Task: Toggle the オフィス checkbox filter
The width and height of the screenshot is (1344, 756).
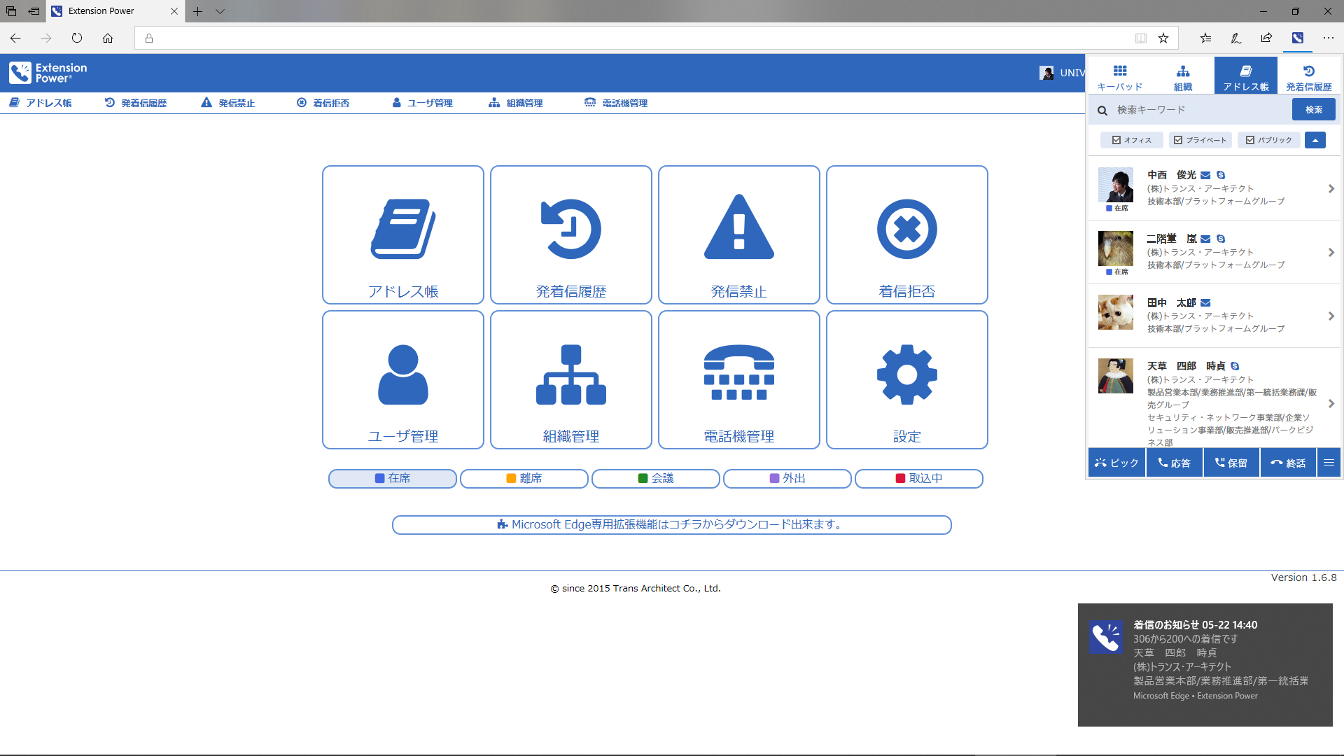Action: click(x=1131, y=140)
